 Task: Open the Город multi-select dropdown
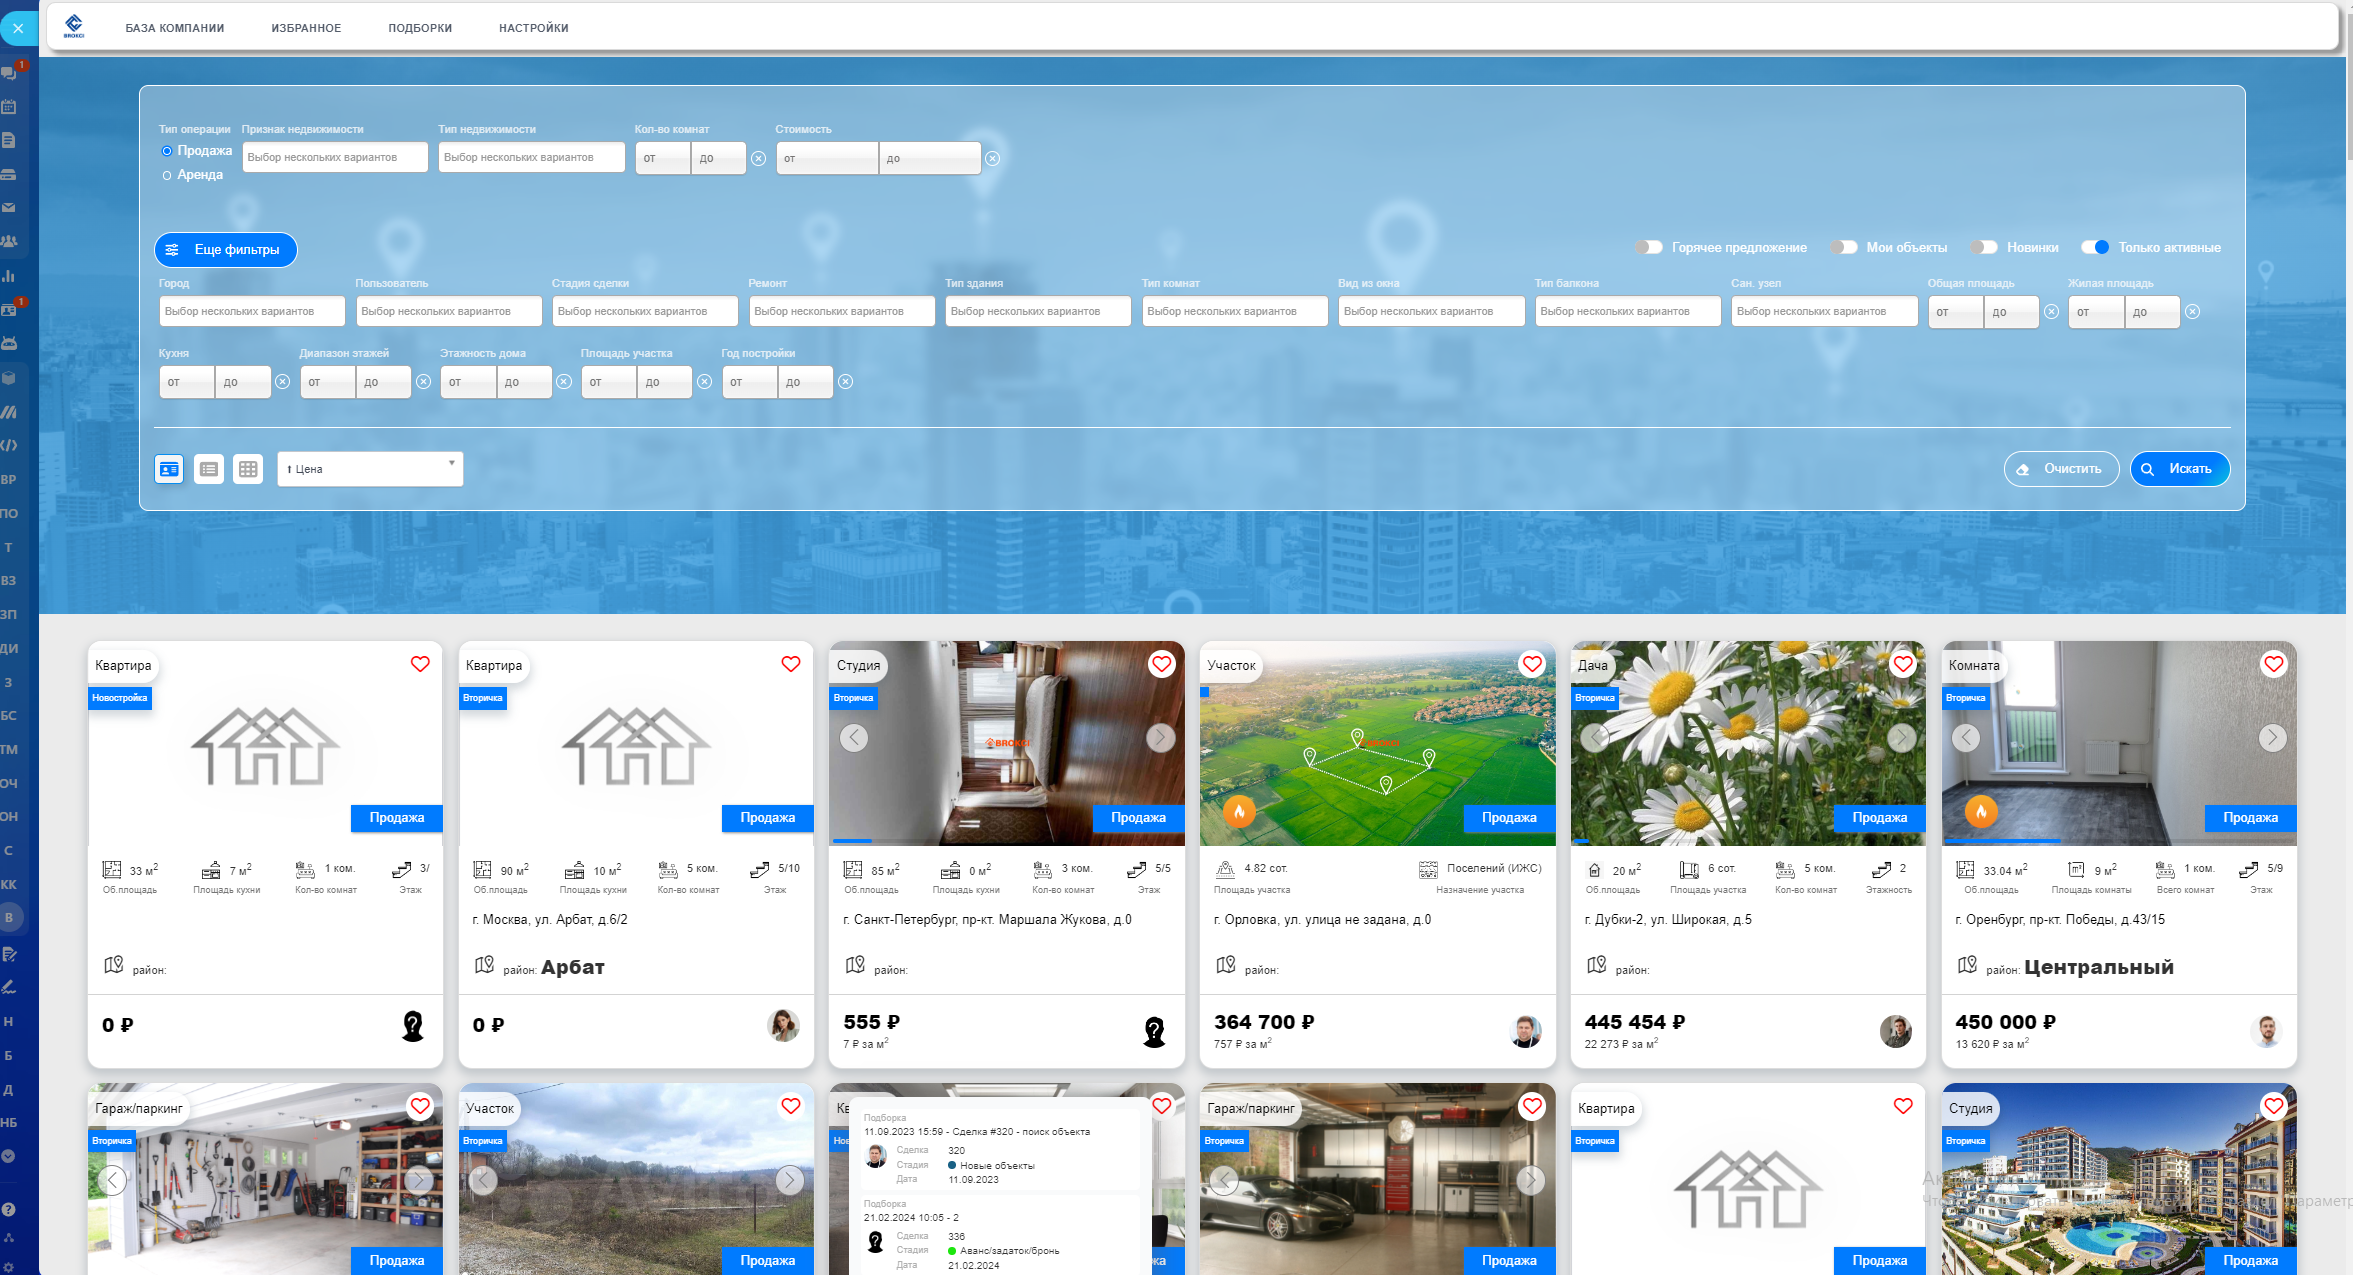[251, 311]
